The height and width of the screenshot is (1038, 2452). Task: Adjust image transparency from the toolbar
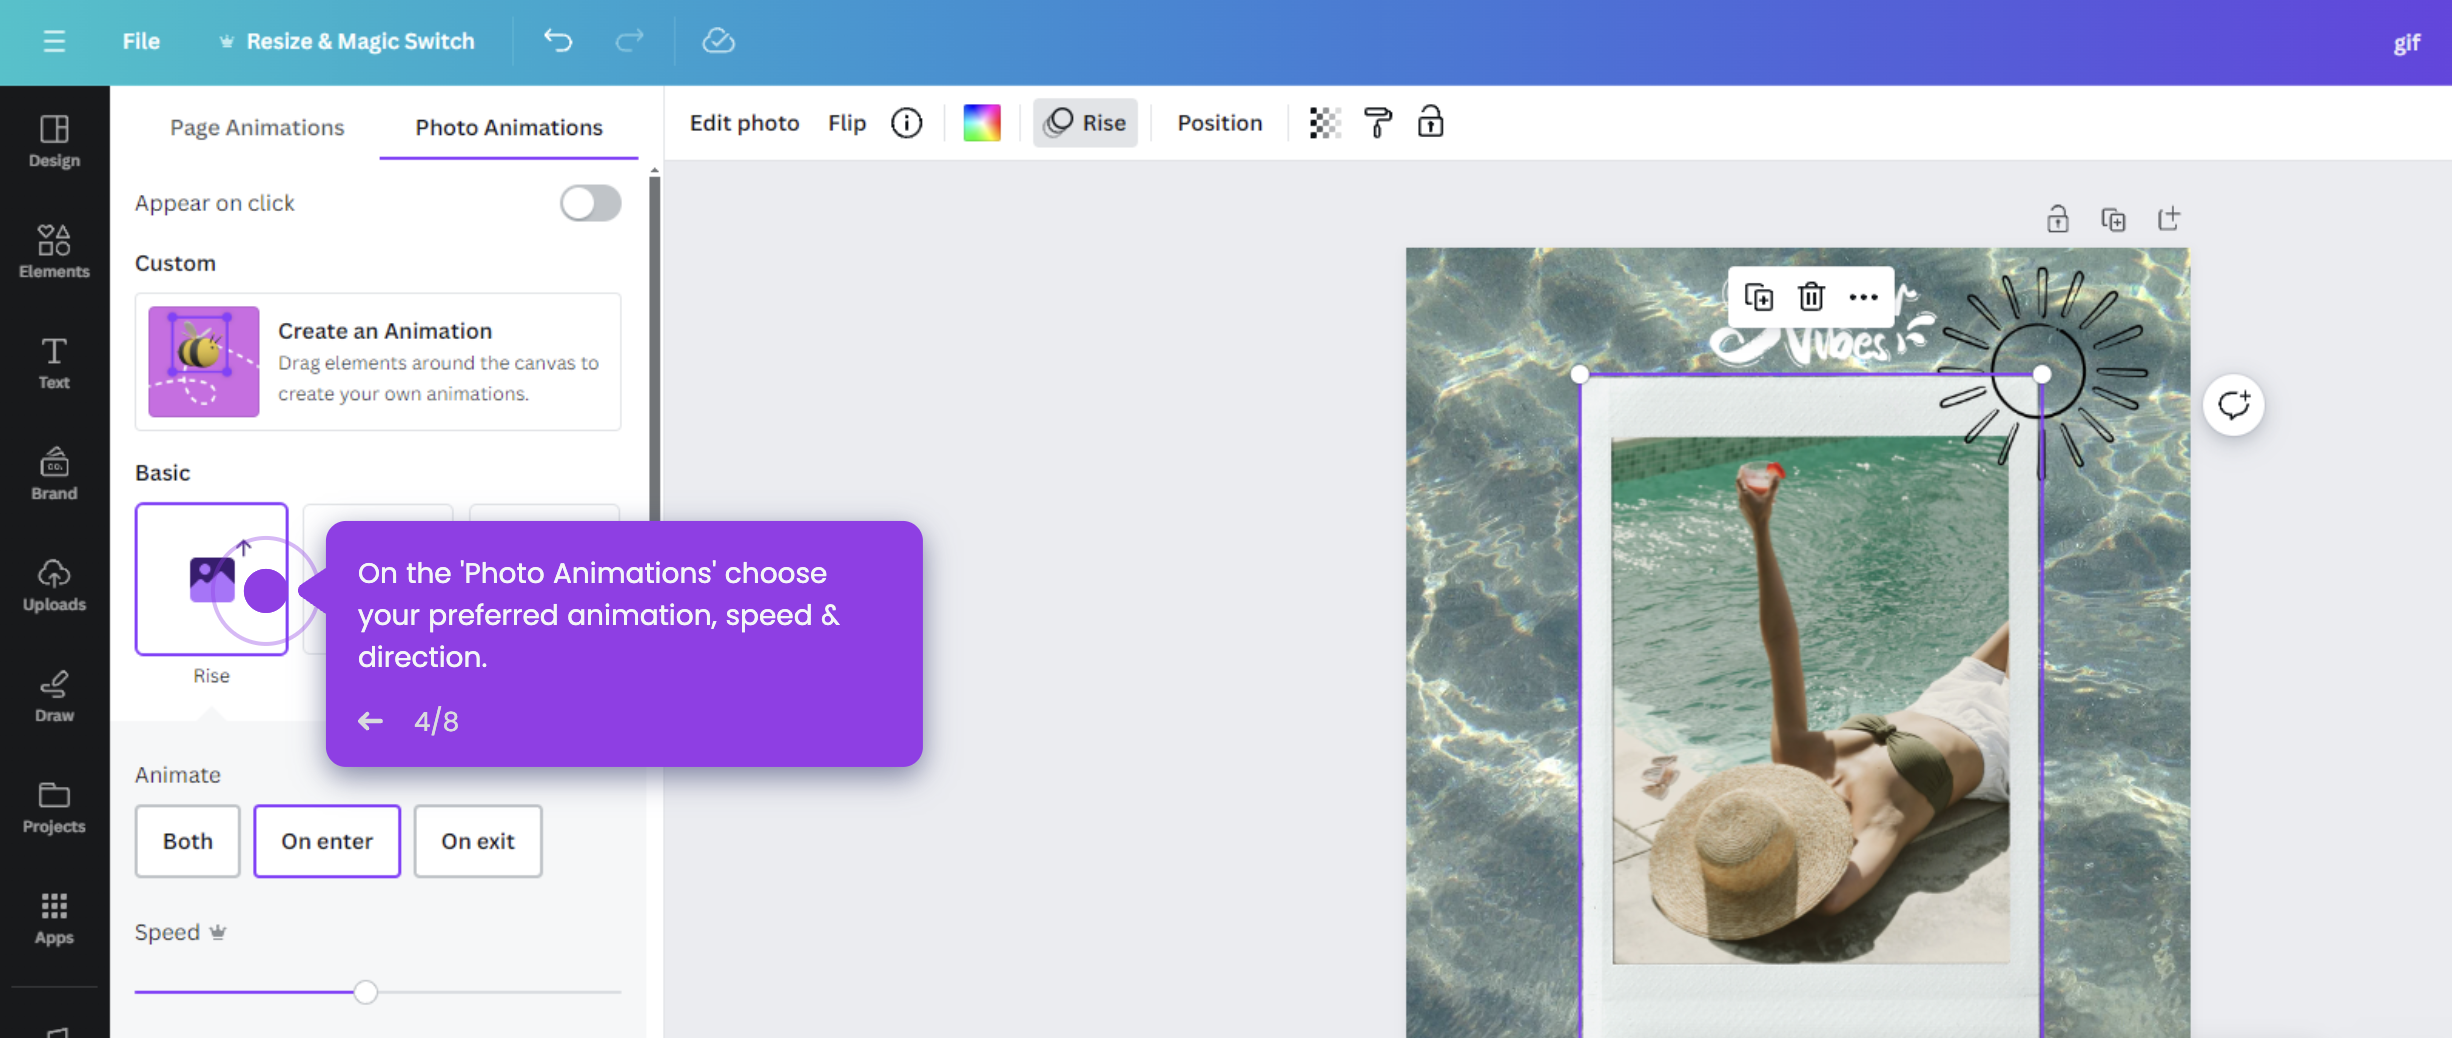(1324, 122)
